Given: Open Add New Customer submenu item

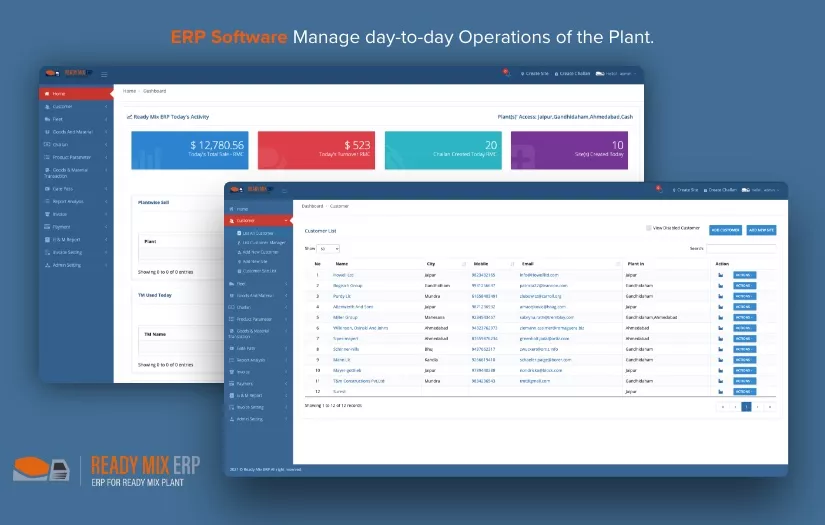Looking at the screenshot, I should point(258,252).
